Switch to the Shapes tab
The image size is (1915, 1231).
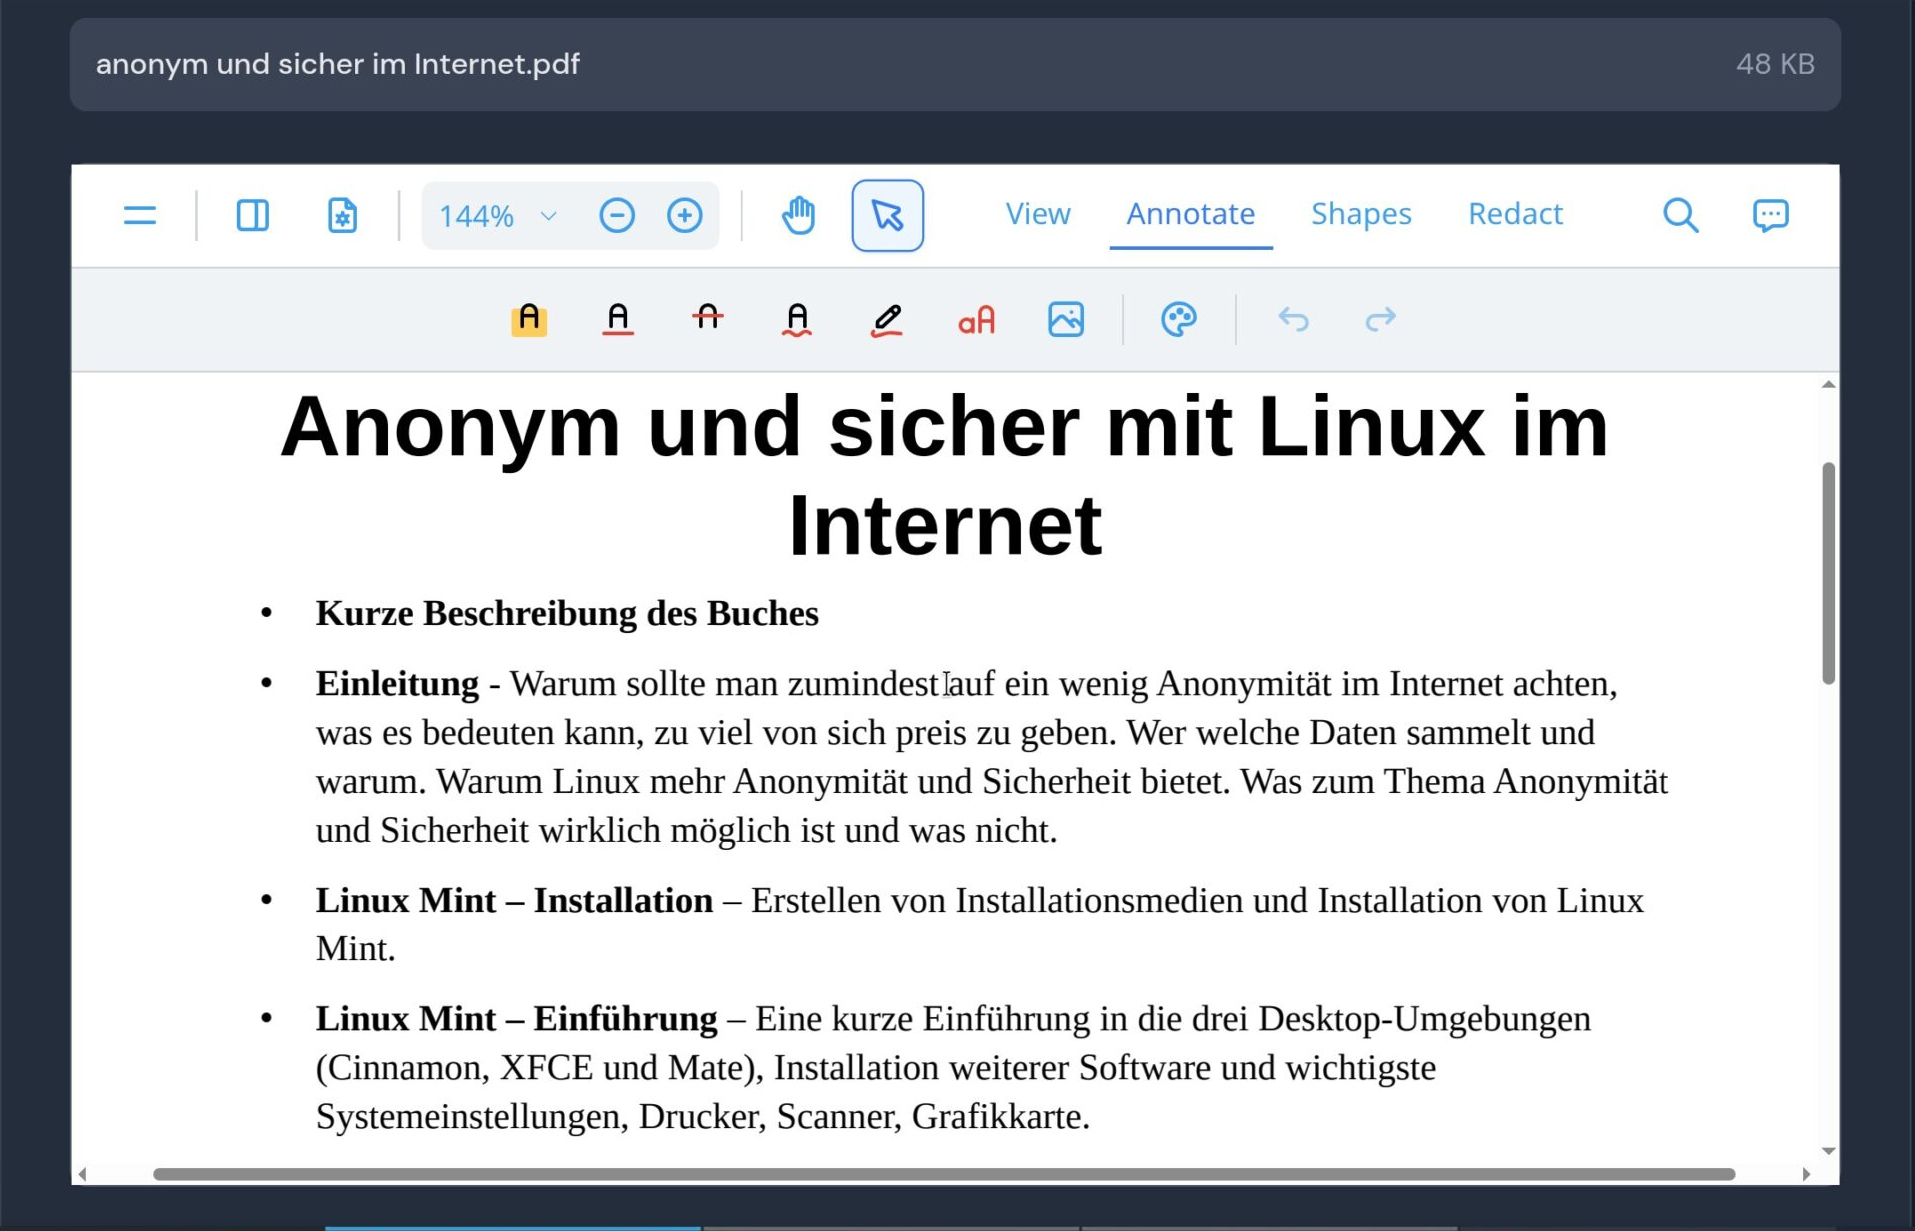(x=1360, y=214)
